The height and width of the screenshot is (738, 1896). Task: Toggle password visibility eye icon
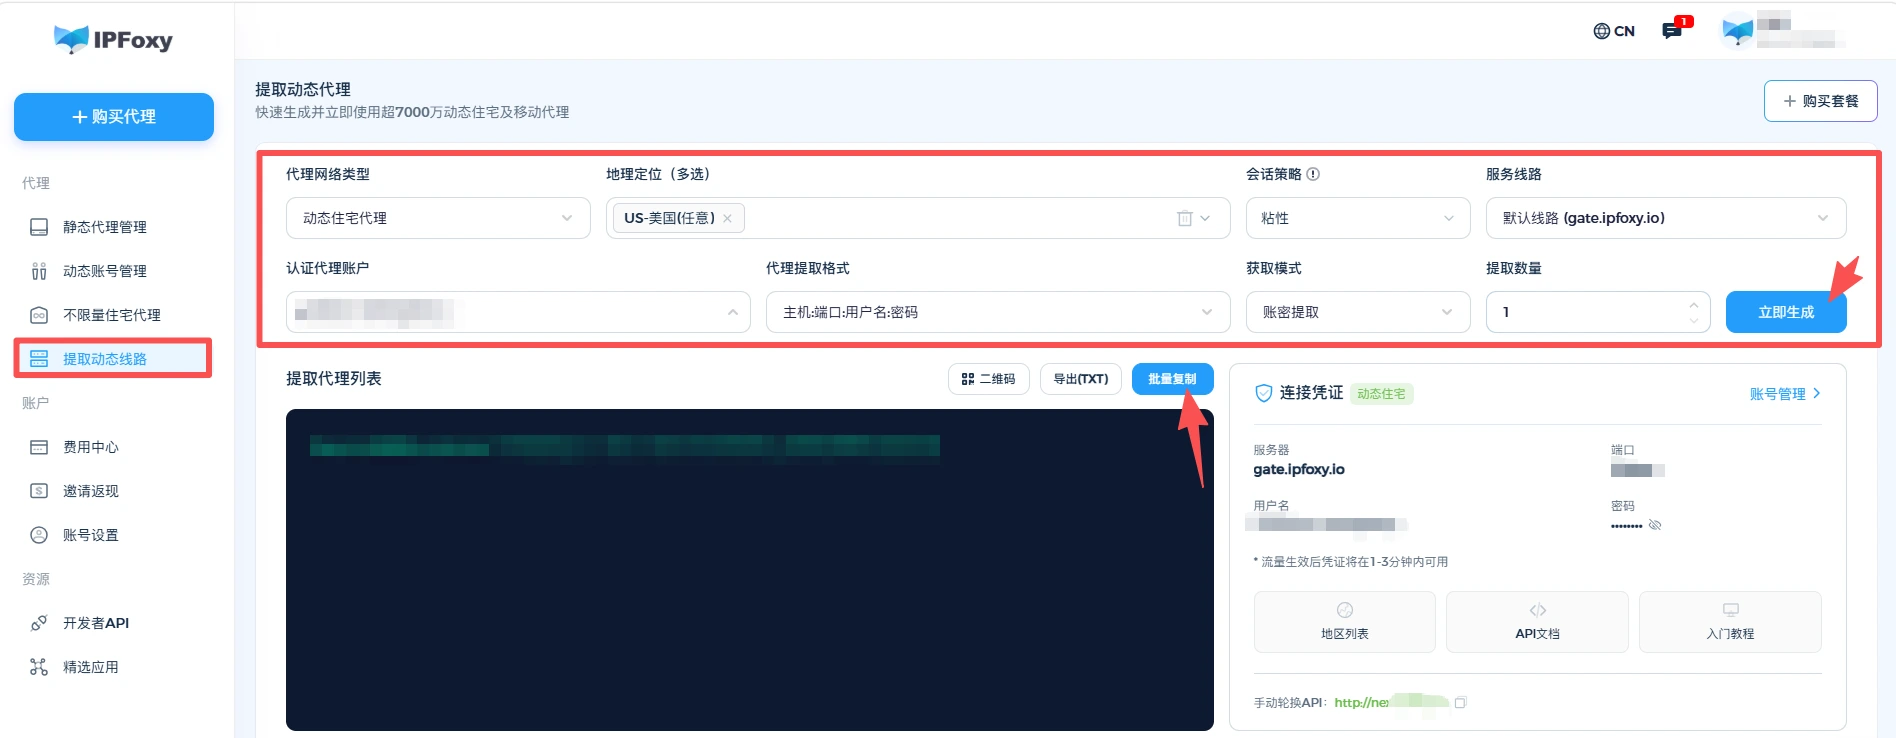click(x=1655, y=525)
